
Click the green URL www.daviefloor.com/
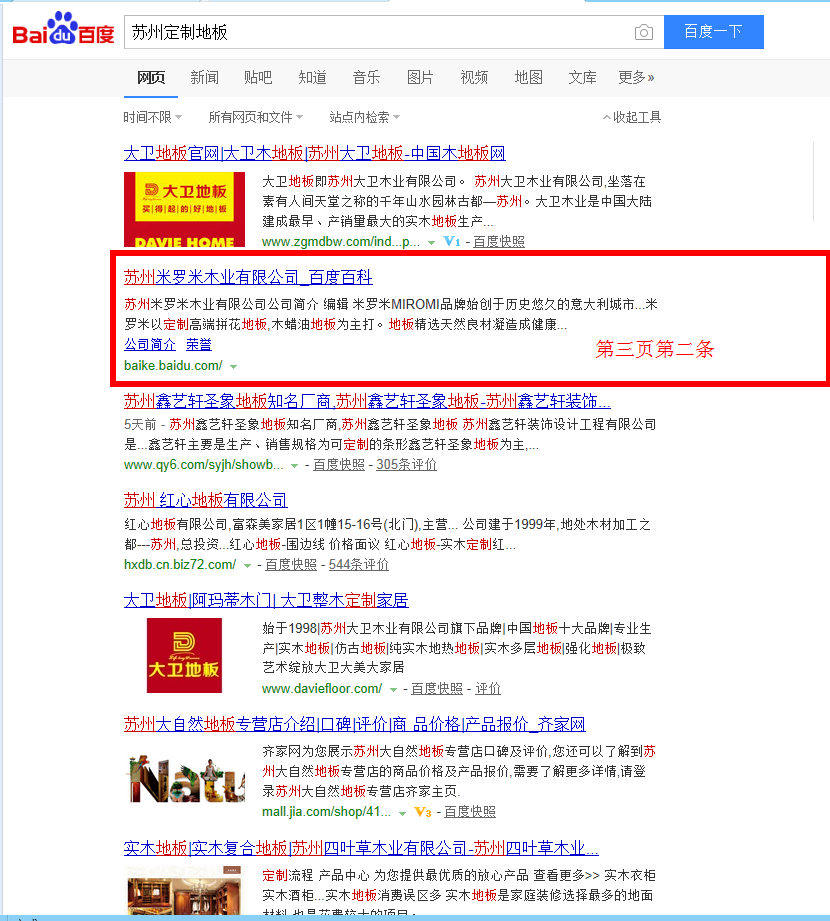(x=322, y=688)
